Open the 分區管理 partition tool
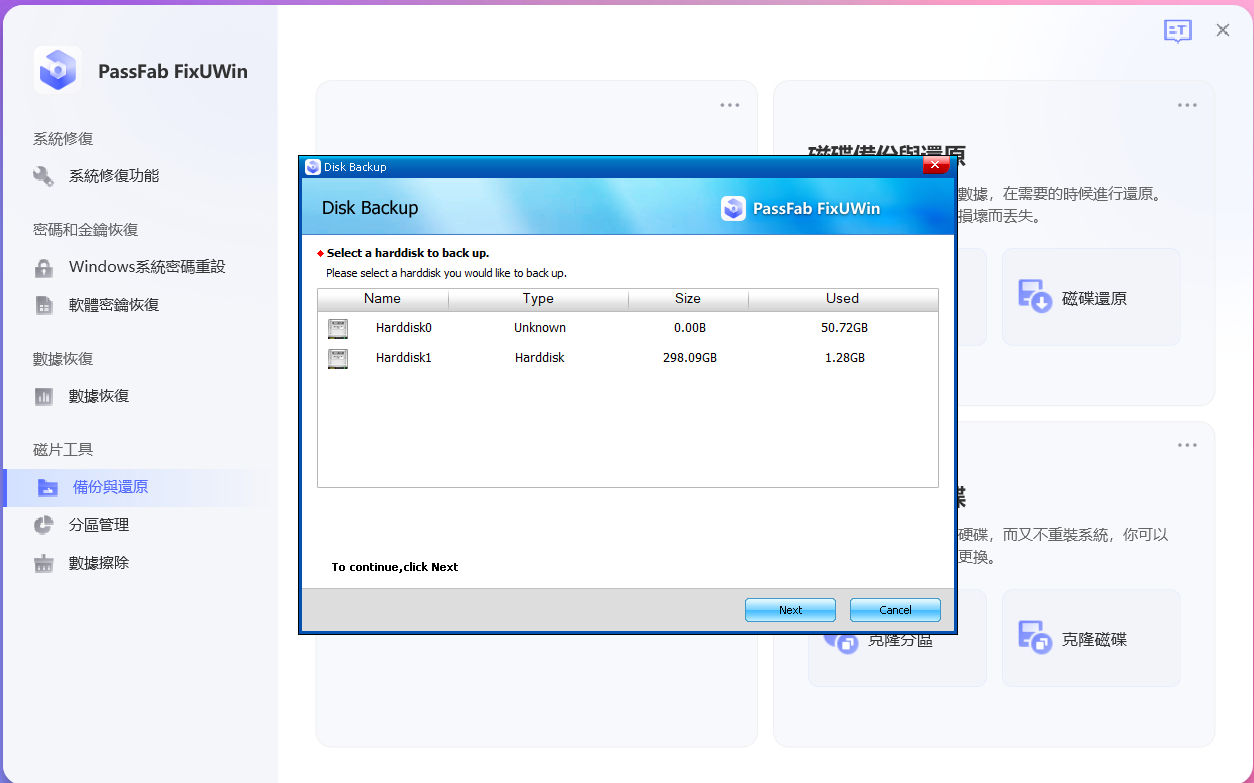 click(97, 524)
